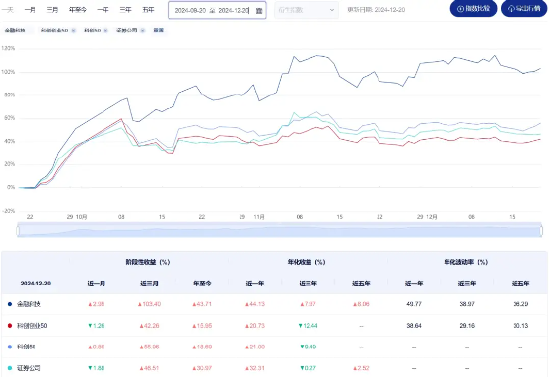Click the 11月 label on chart x-axis
Viewport: 550px width, 379px height.
tap(259, 217)
